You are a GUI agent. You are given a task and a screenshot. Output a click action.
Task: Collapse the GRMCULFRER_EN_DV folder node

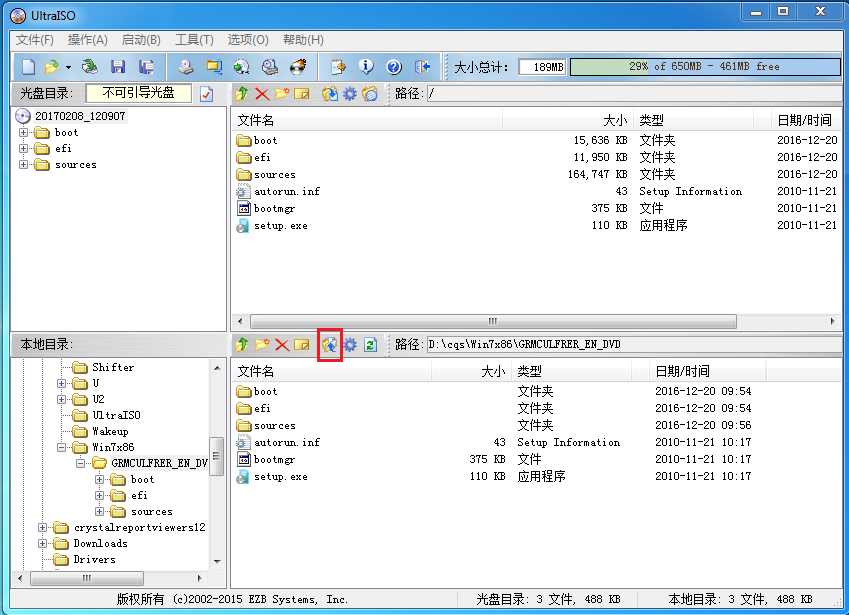(80, 463)
